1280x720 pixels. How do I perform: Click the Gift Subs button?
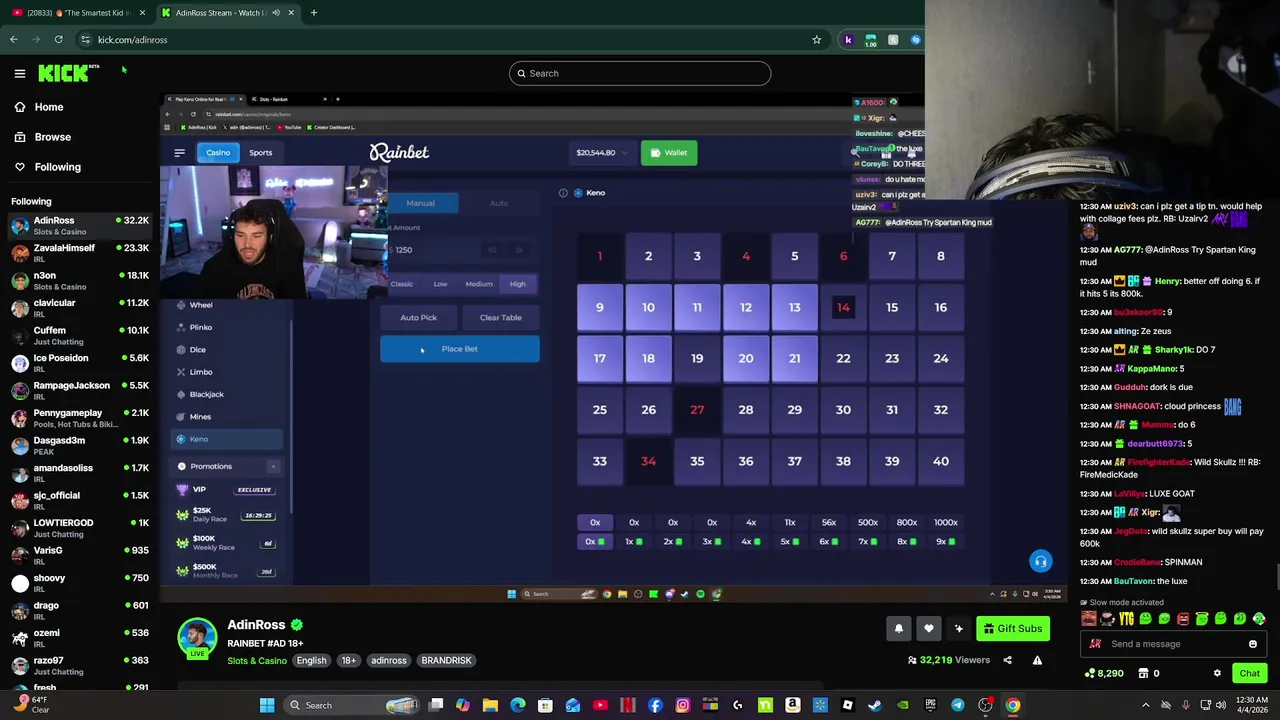click(x=1012, y=628)
